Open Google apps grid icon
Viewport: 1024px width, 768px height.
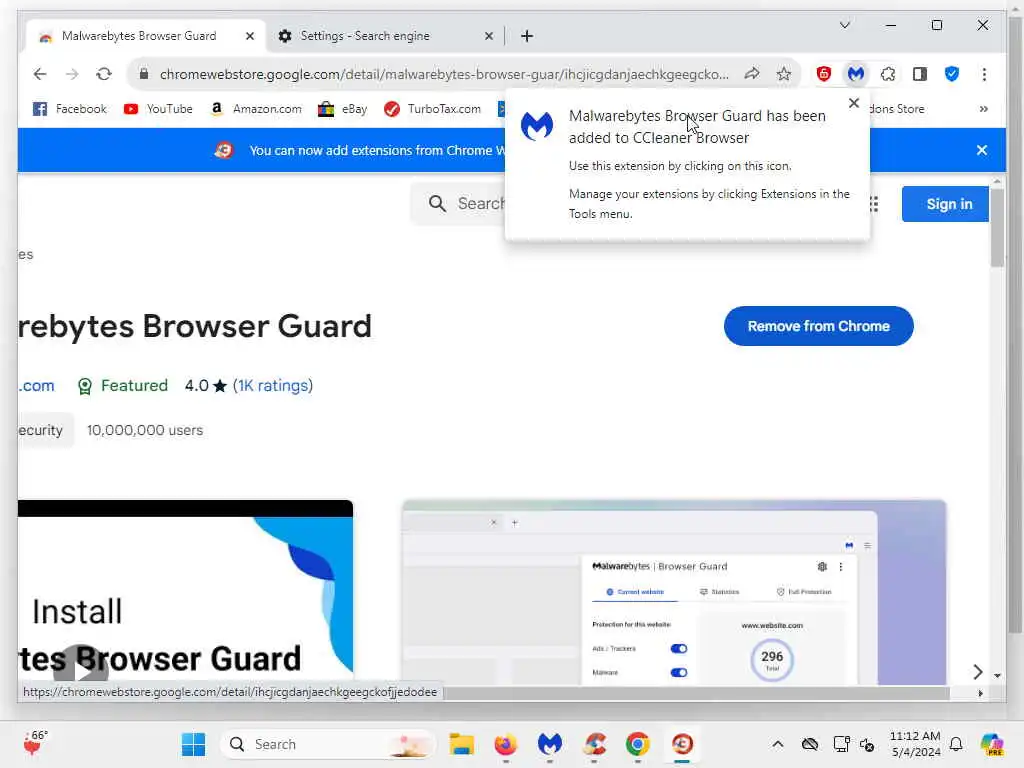point(874,204)
